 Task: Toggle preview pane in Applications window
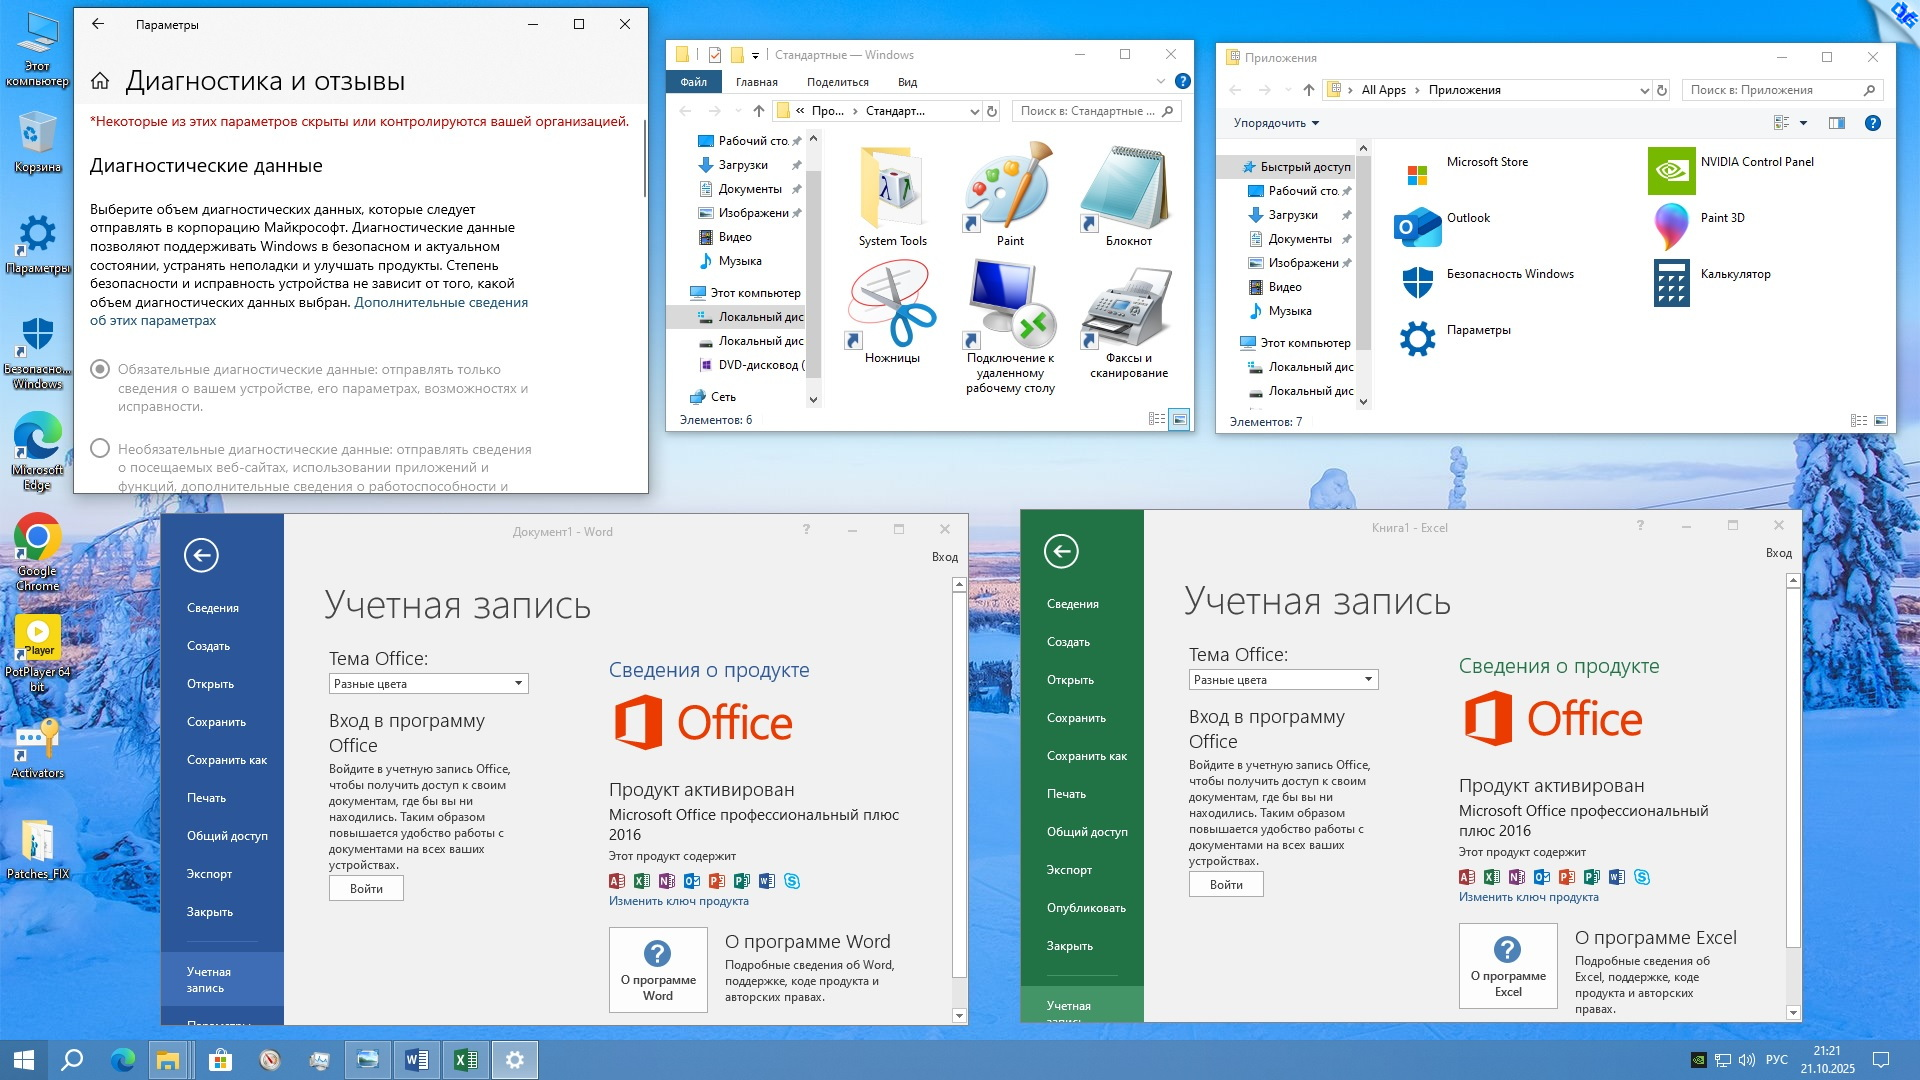pyautogui.click(x=1836, y=123)
